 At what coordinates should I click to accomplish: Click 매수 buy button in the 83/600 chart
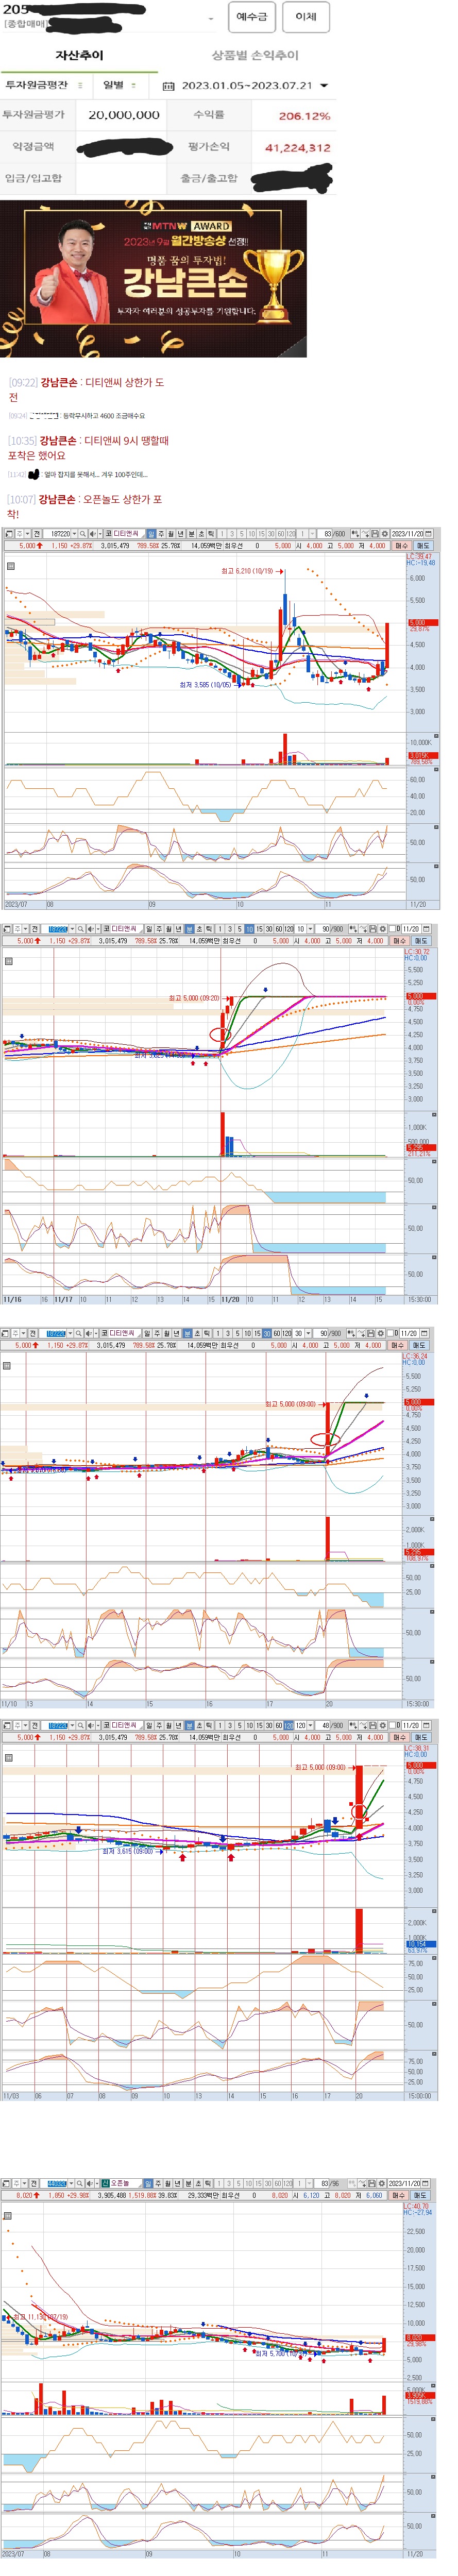click(401, 546)
